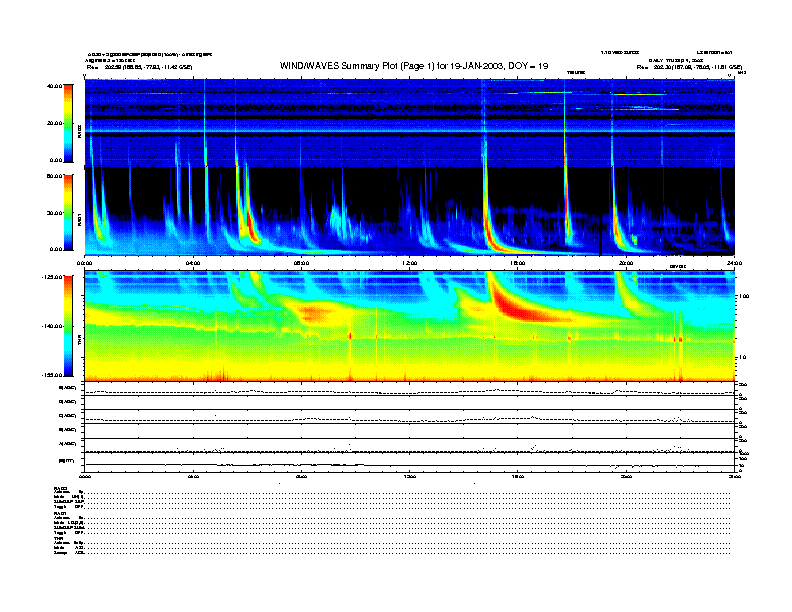Click the TNR heading in the footer status table
792x612 pixels.
(58, 539)
